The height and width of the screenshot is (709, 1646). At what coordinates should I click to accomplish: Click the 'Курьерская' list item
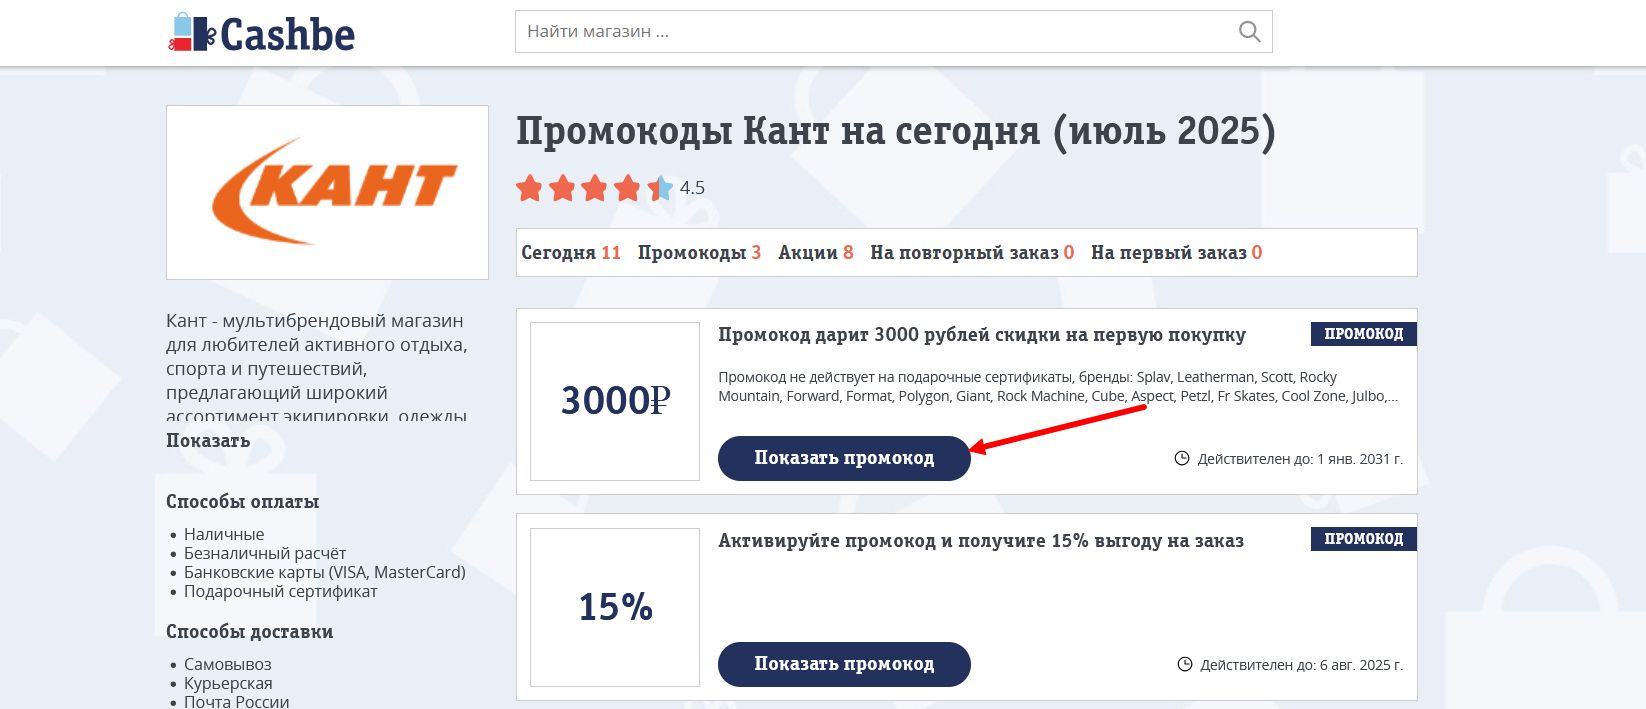tap(228, 683)
